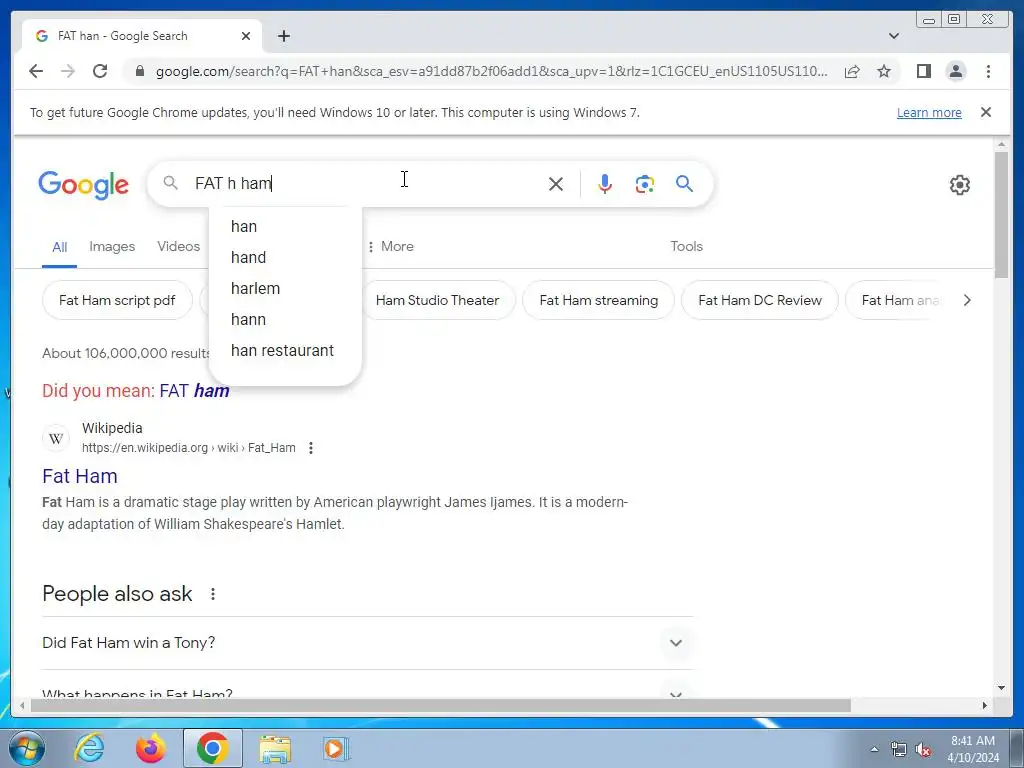Choose the 'han restaurant' suggestion
This screenshot has height=768, width=1024.
[x=285, y=351]
